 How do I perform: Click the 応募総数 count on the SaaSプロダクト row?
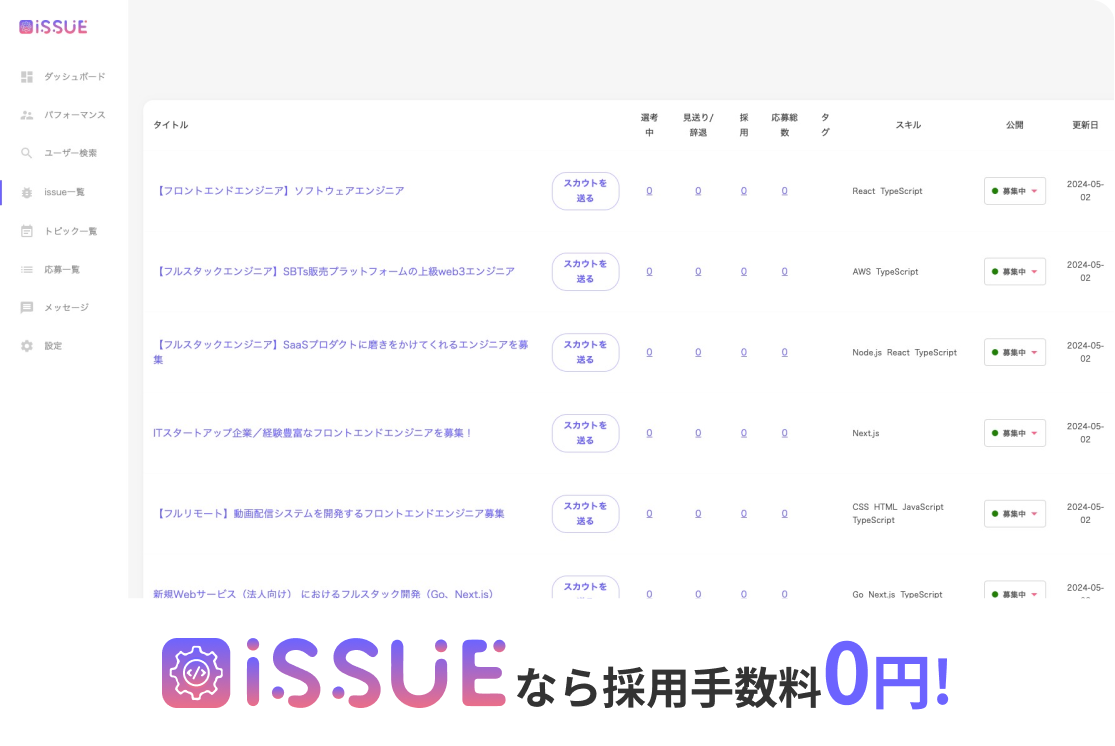pyautogui.click(x=784, y=352)
